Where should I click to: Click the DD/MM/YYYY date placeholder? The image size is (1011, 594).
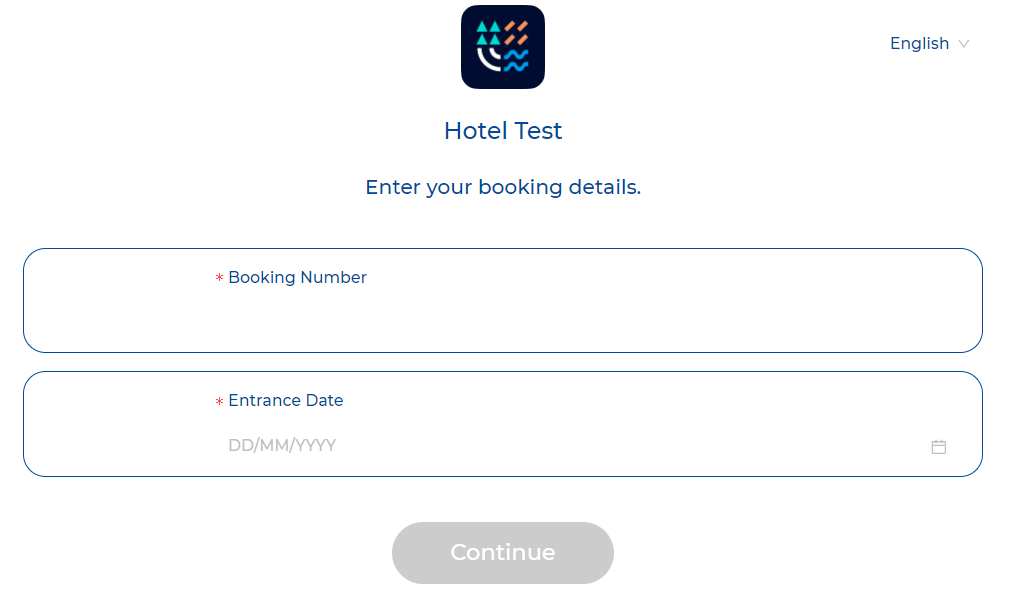click(x=282, y=445)
